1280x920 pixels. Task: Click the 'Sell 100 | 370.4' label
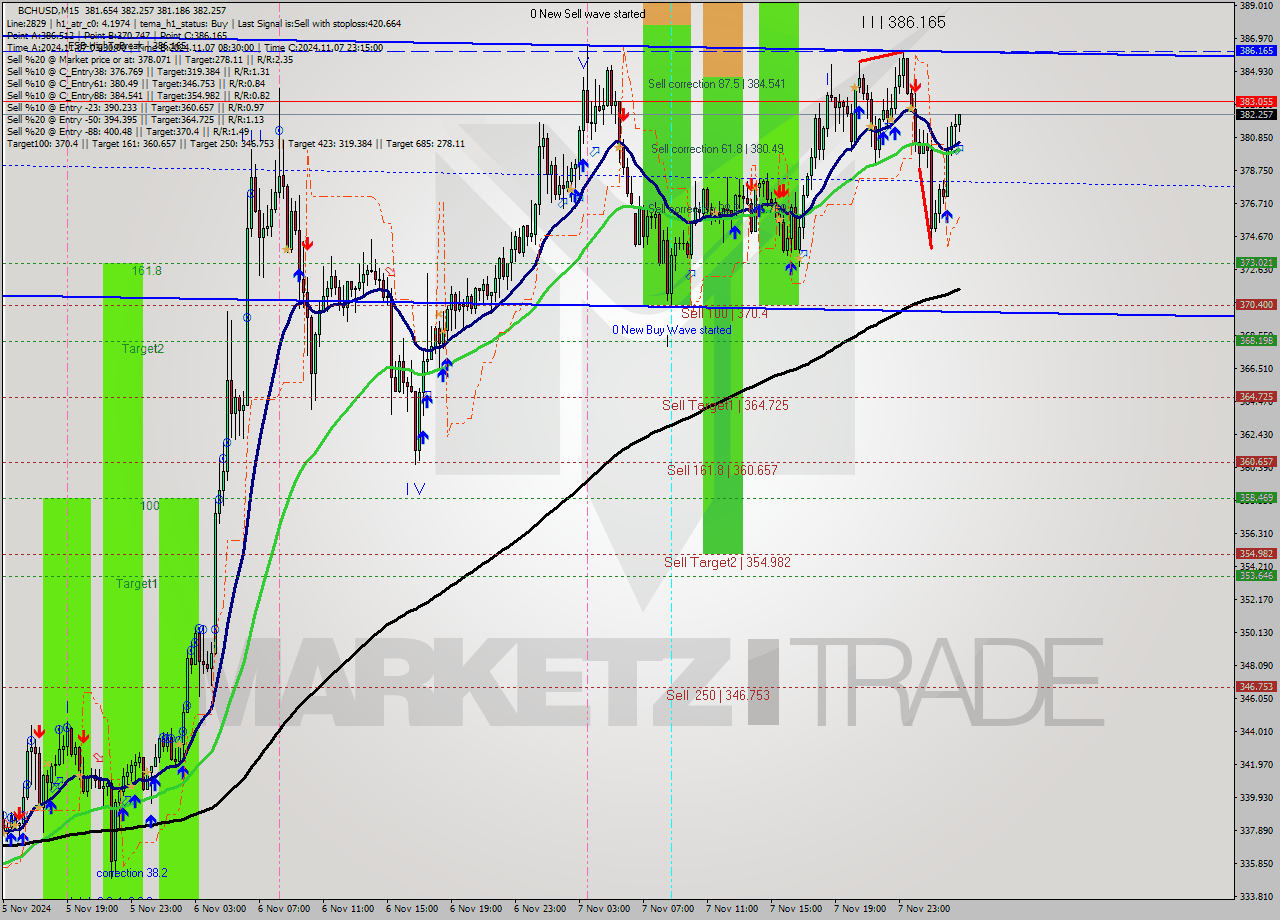tap(724, 313)
